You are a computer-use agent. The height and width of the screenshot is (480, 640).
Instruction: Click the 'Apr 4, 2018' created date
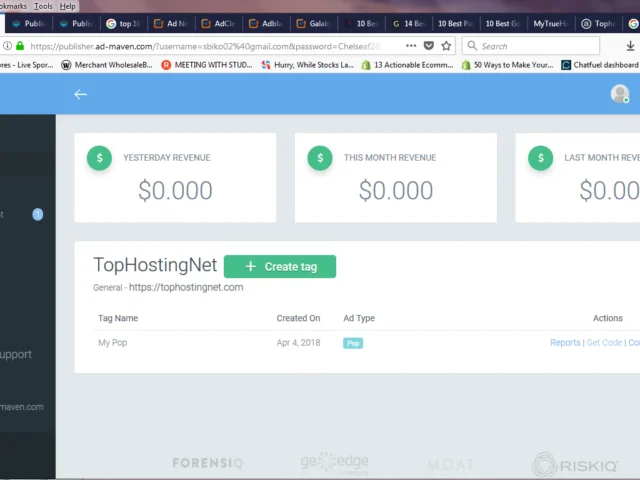click(x=298, y=342)
